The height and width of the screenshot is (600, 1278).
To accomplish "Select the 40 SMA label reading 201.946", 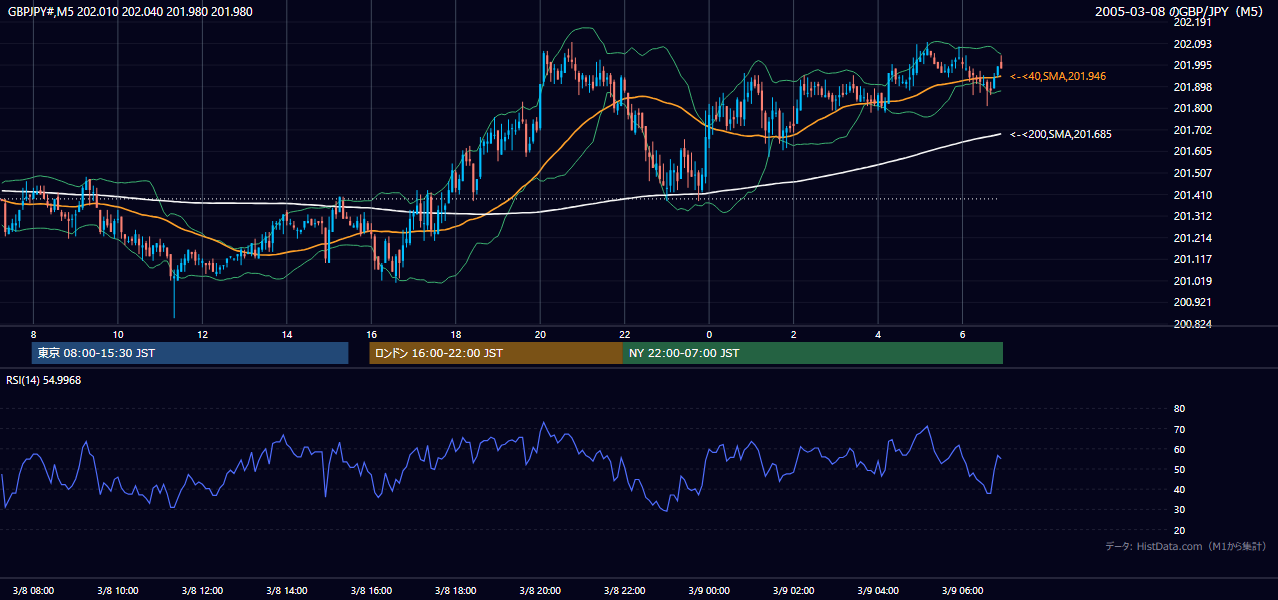I will coord(1058,76).
